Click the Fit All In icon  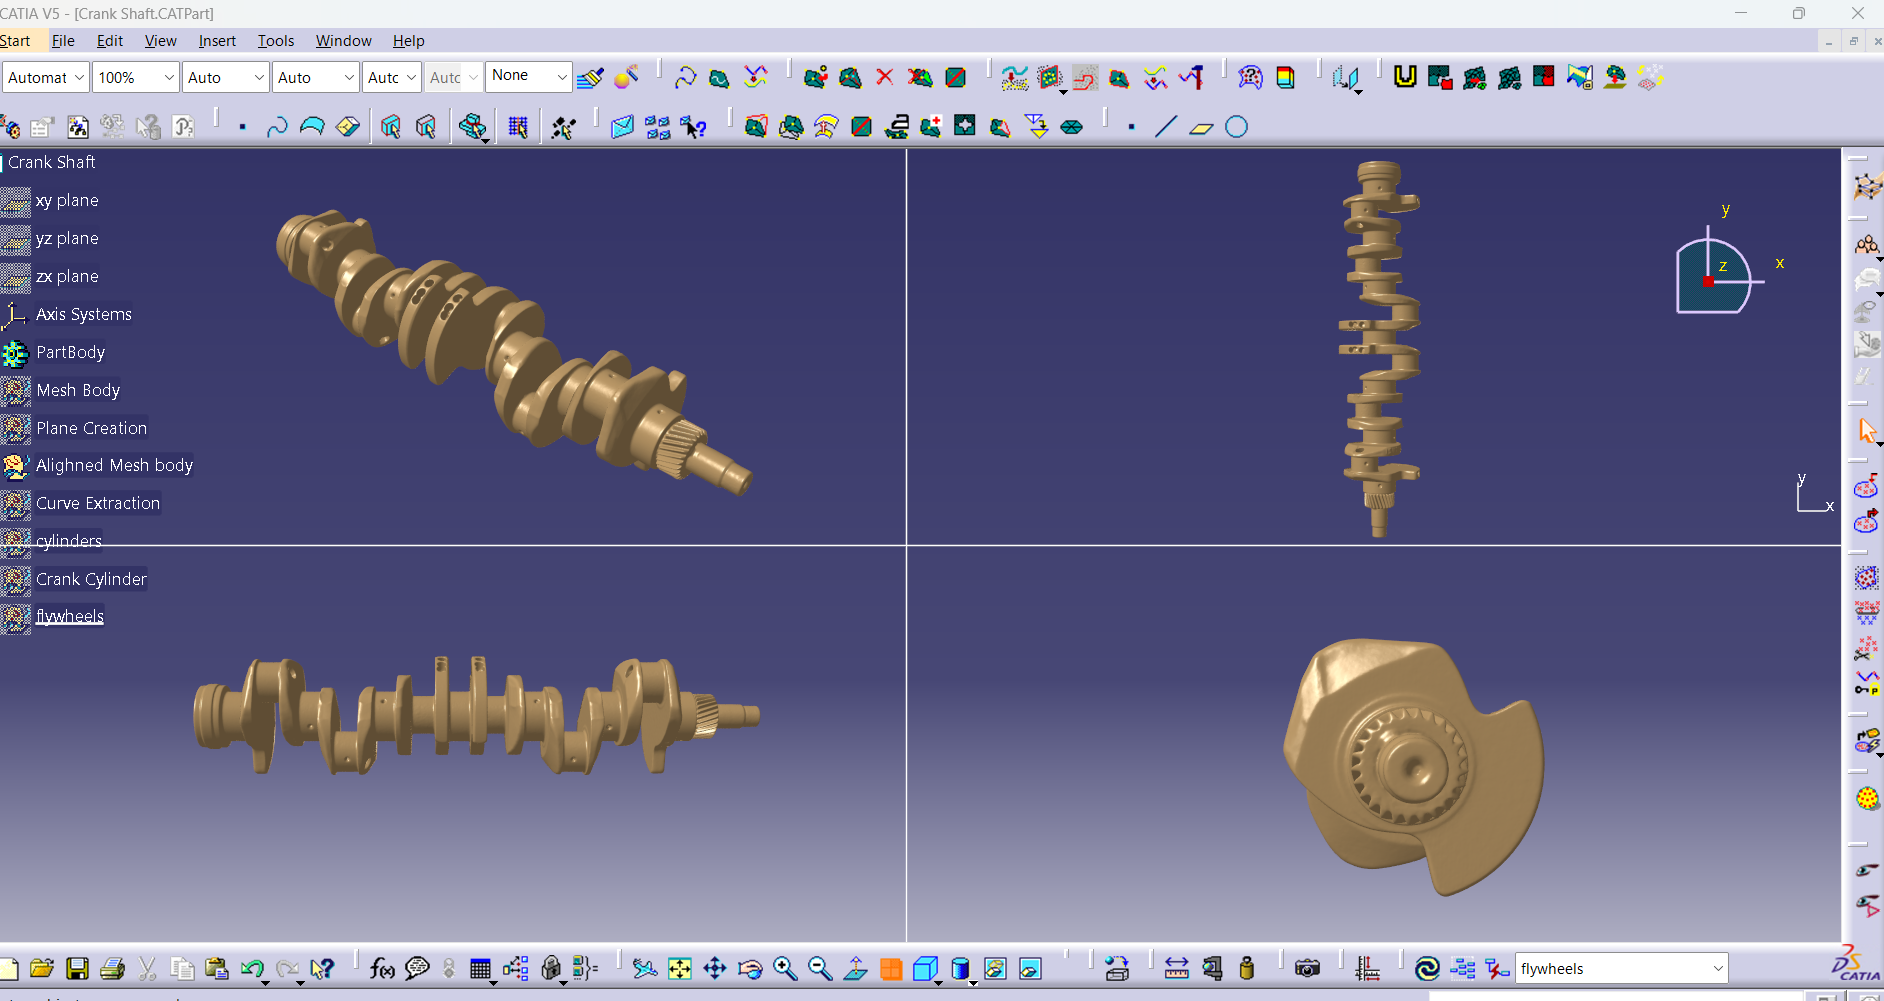(x=680, y=968)
